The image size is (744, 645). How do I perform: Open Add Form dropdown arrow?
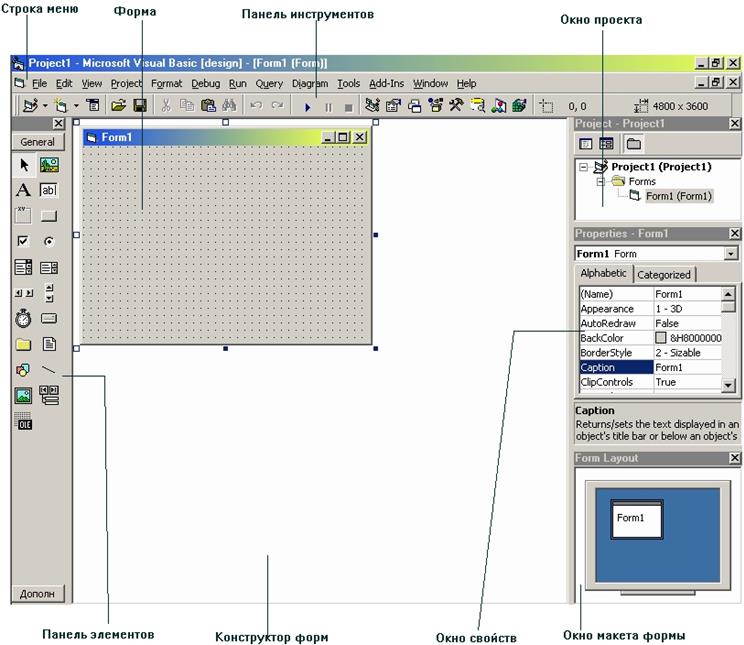pyautogui.click(x=76, y=106)
